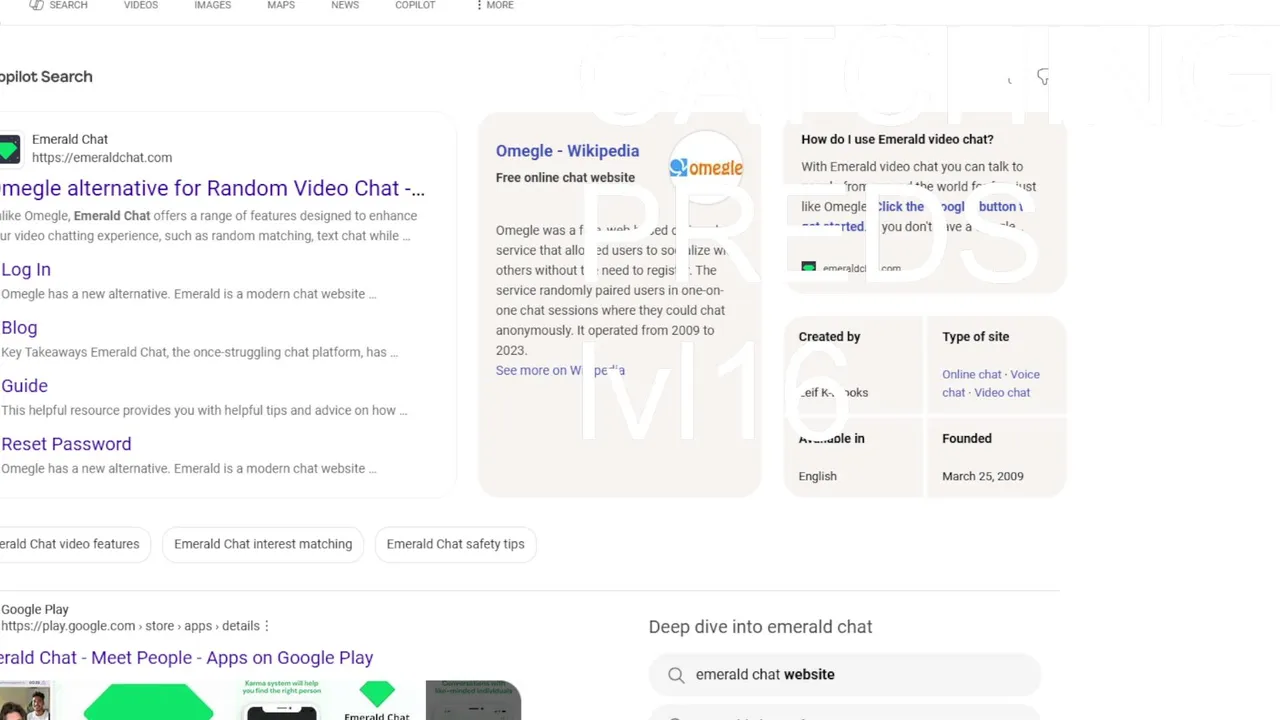The image size is (1280, 720).
Task: Select the Emerald Chat interest matching chip
Action: coord(263,544)
